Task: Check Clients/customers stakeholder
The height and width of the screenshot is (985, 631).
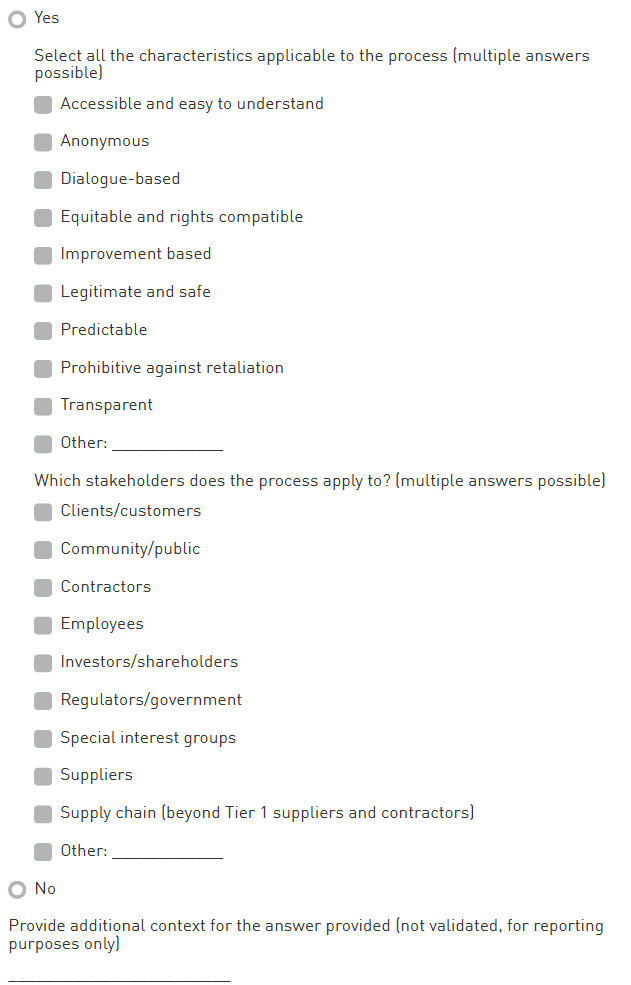Action: coord(43,512)
